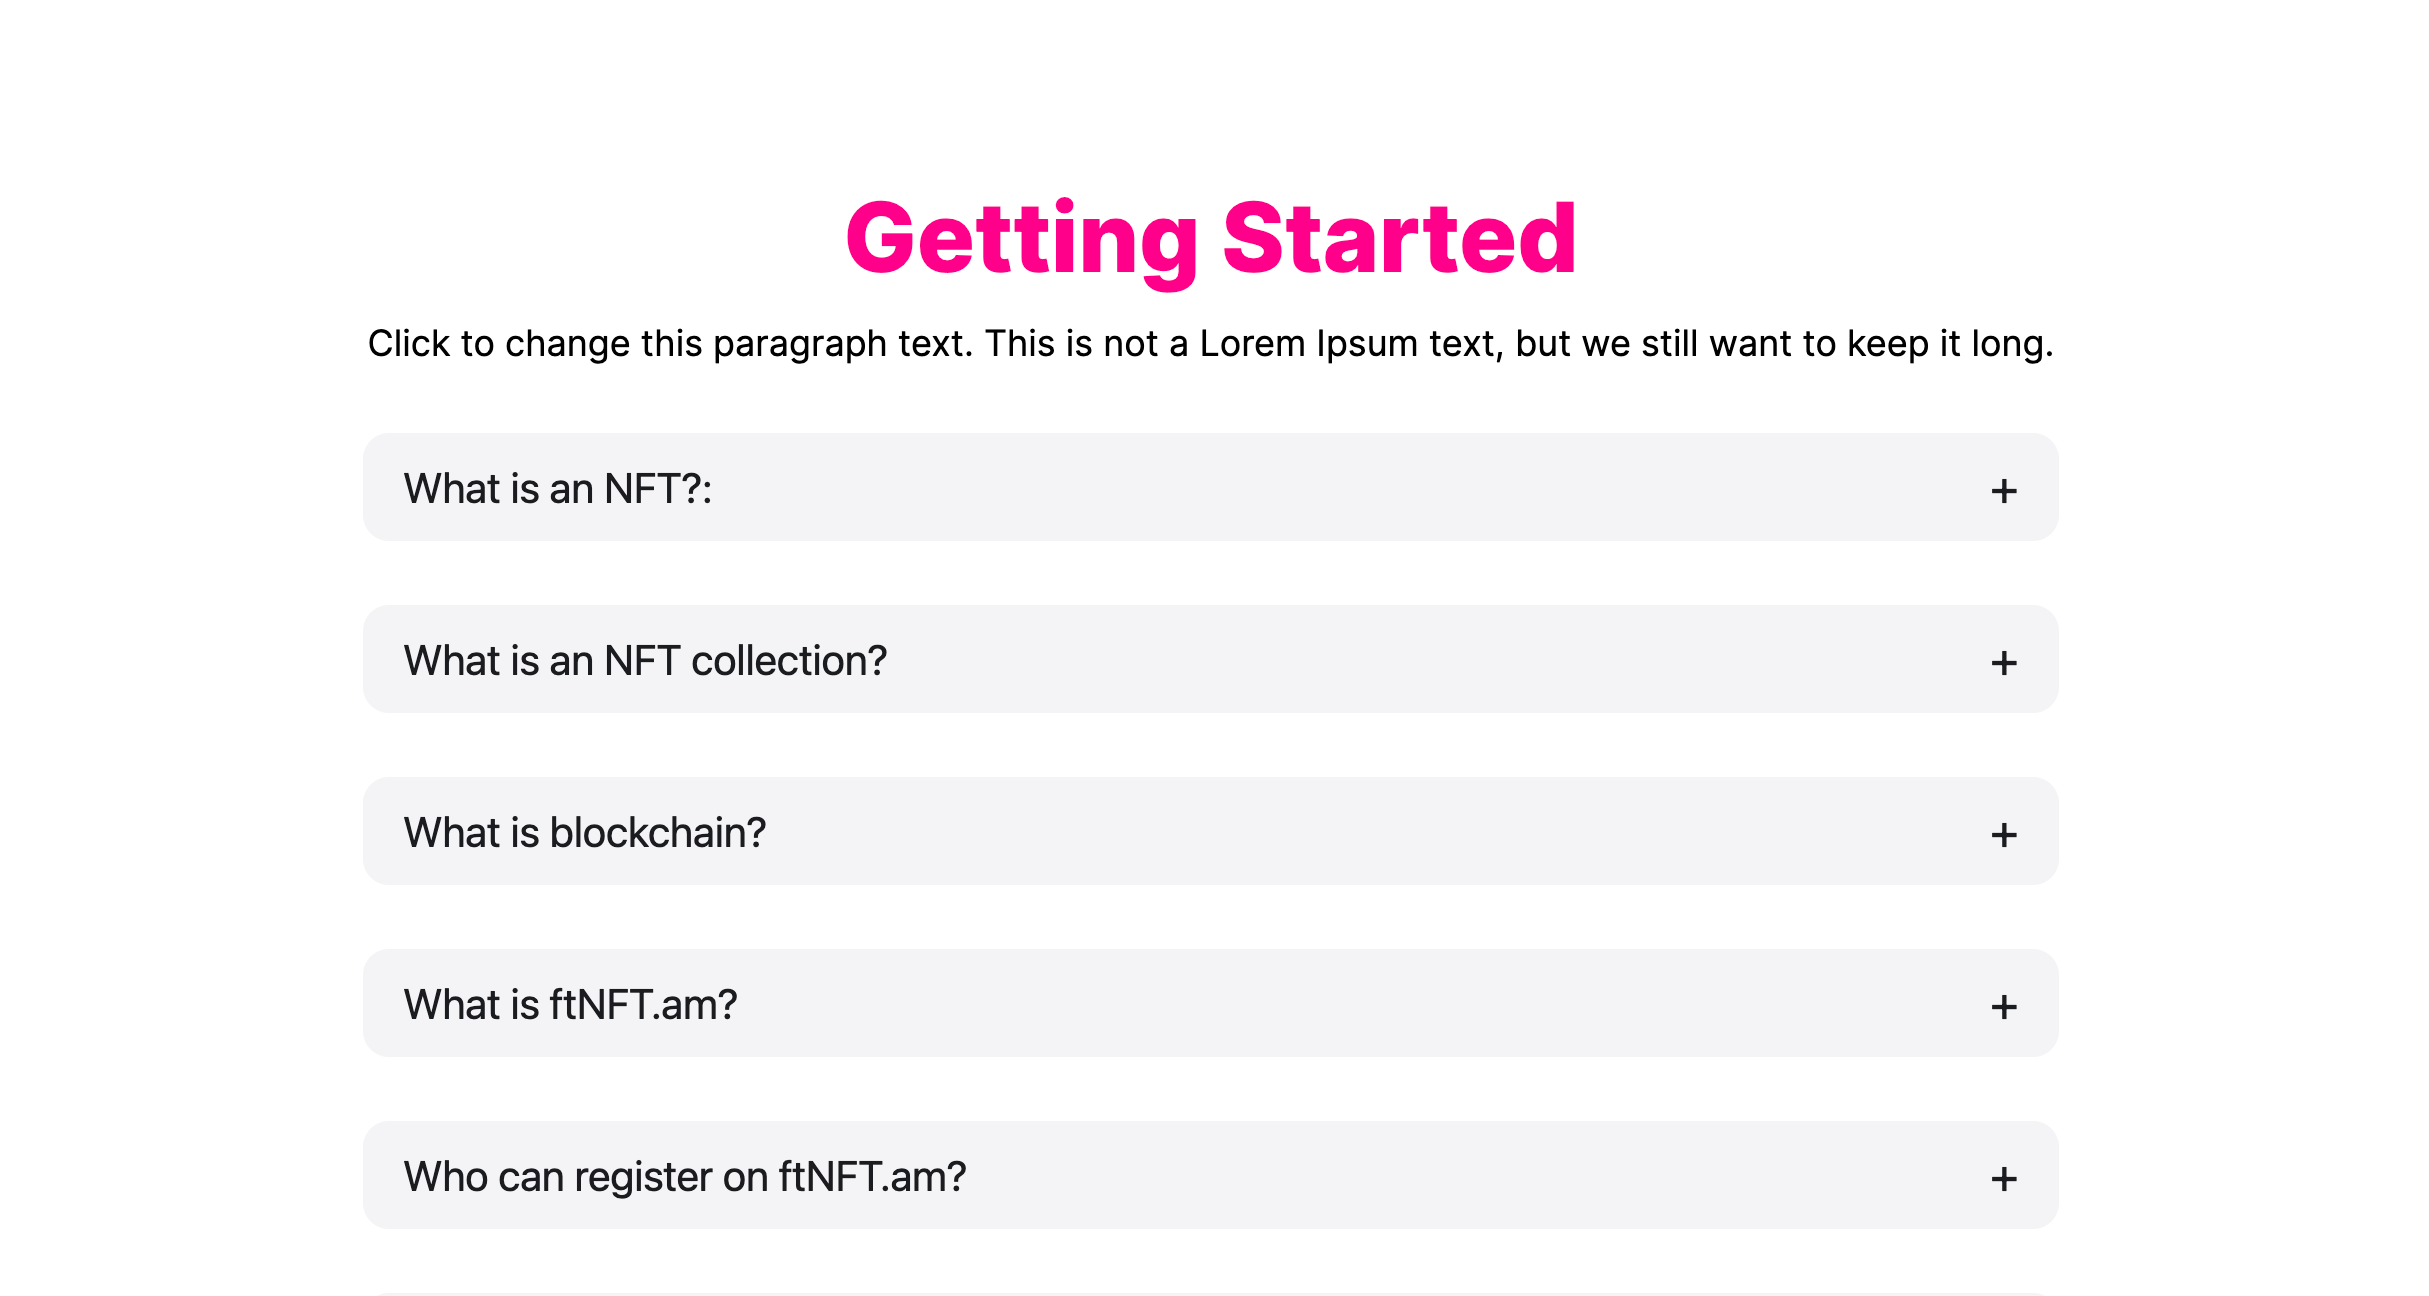
Task: Click the 'Click to change this paragraph text.' sentence
Action: click(x=670, y=344)
